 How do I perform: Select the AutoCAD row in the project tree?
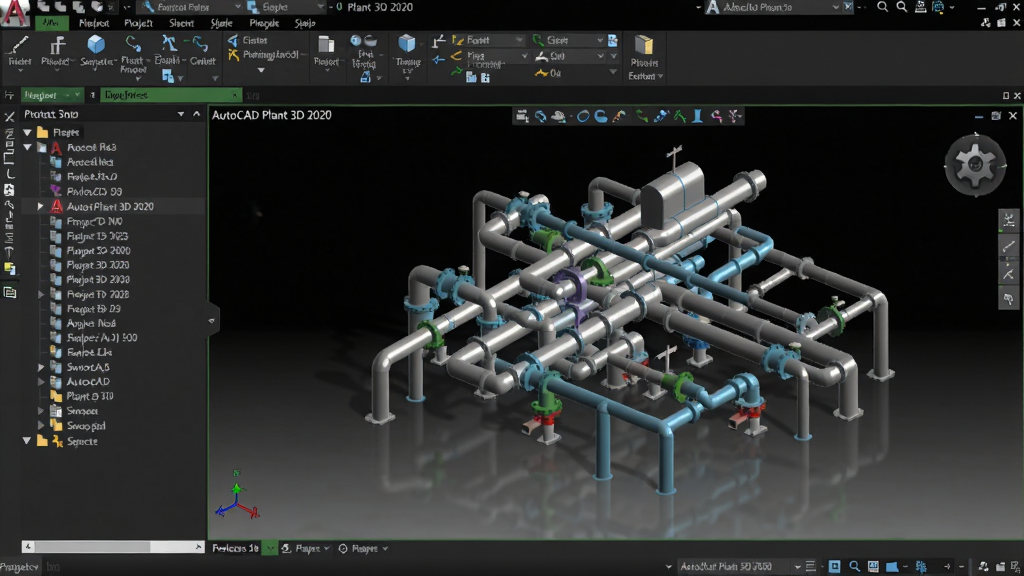click(113, 381)
